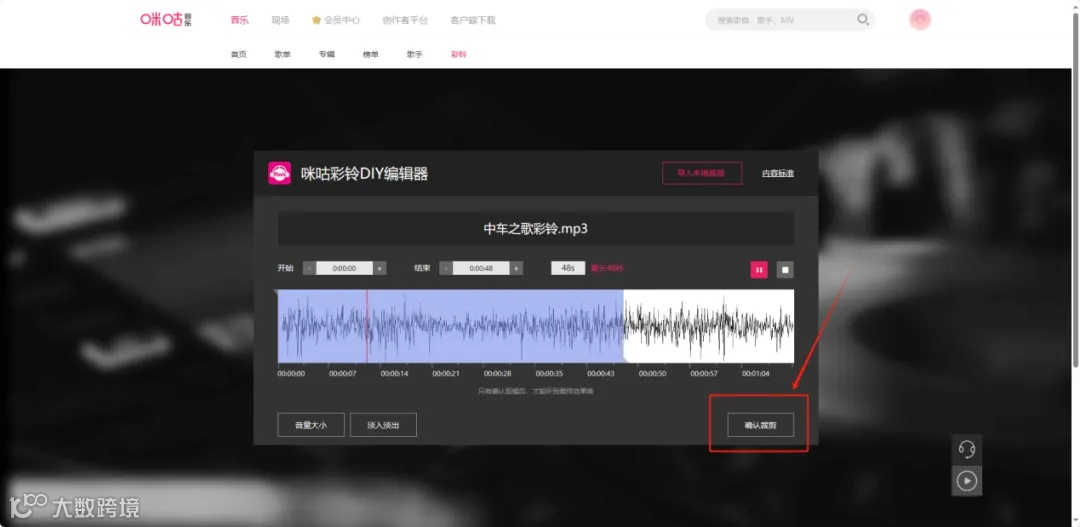Confirm the cut with 确认裁剪
1080x527 pixels.
(760, 425)
